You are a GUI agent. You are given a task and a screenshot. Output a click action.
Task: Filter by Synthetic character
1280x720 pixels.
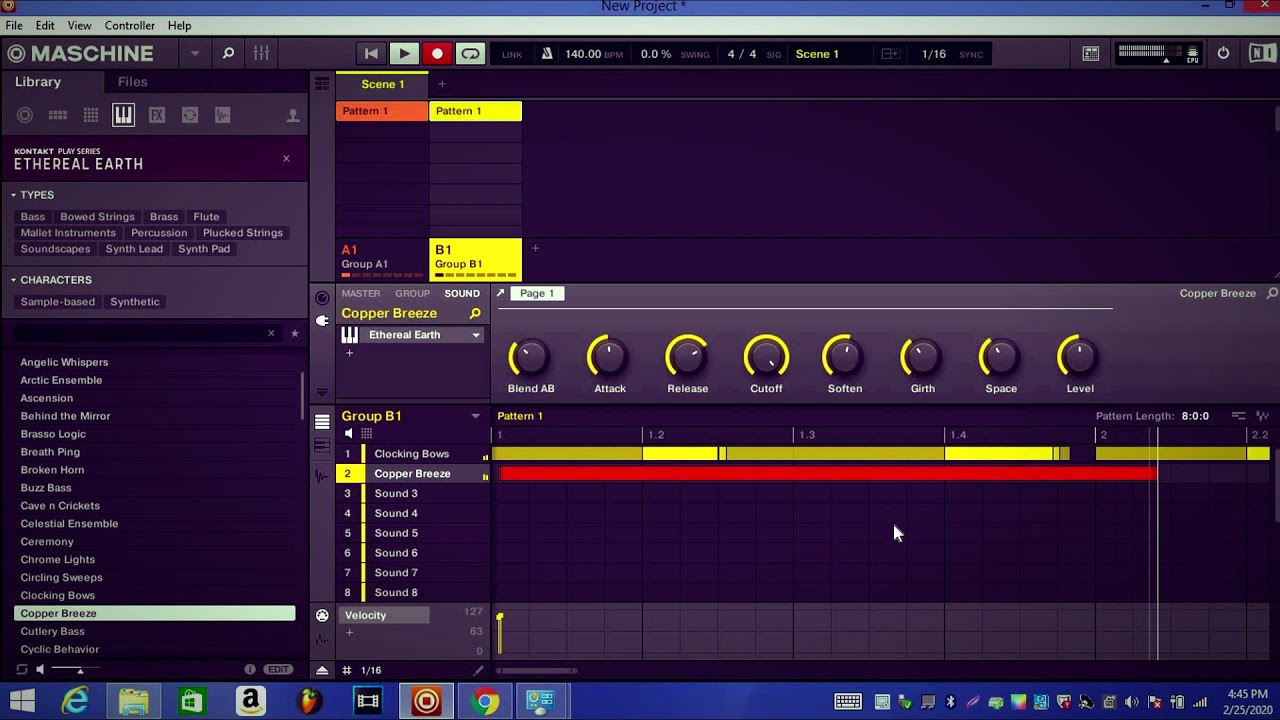point(135,302)
